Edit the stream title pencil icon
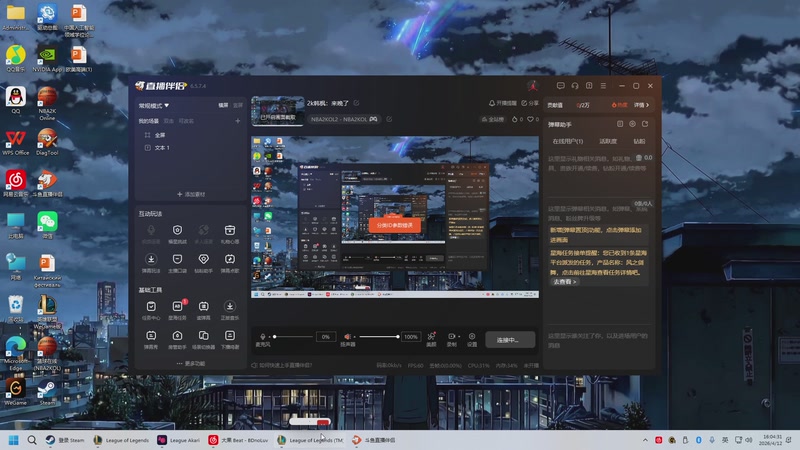 [356, 103]
